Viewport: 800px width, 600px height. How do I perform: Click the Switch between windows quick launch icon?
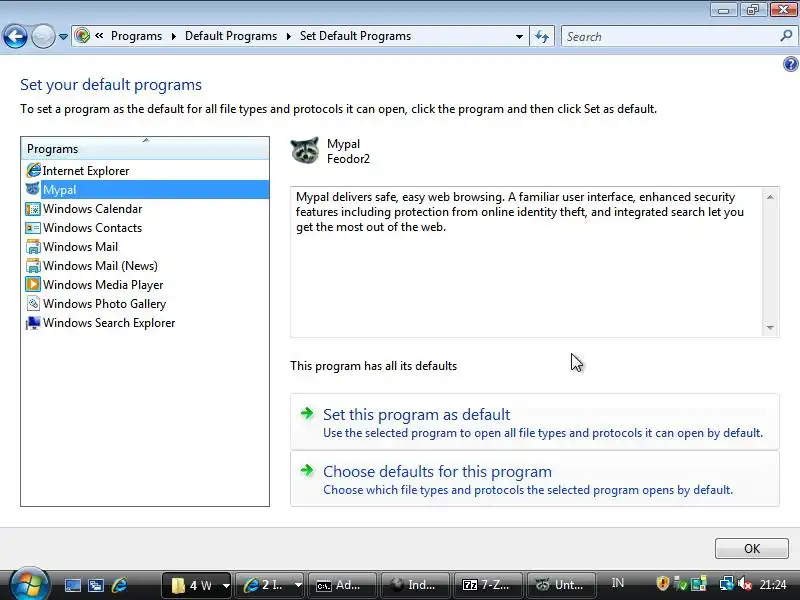pyautogui.click(x=96, y=585)
